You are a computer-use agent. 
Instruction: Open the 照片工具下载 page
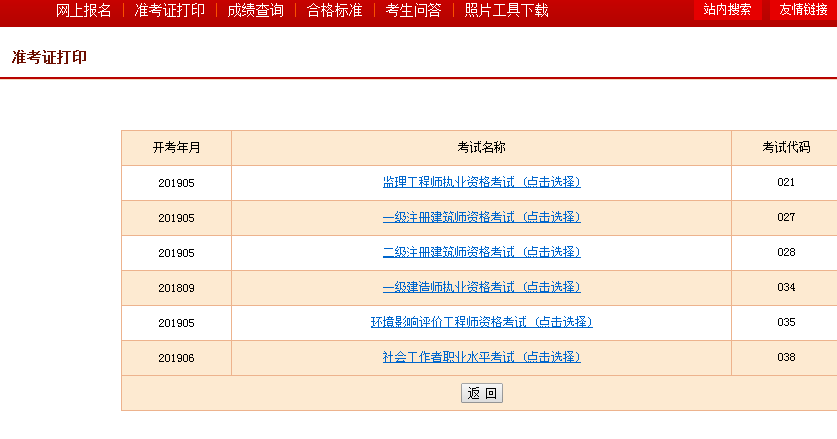[506, 10]
